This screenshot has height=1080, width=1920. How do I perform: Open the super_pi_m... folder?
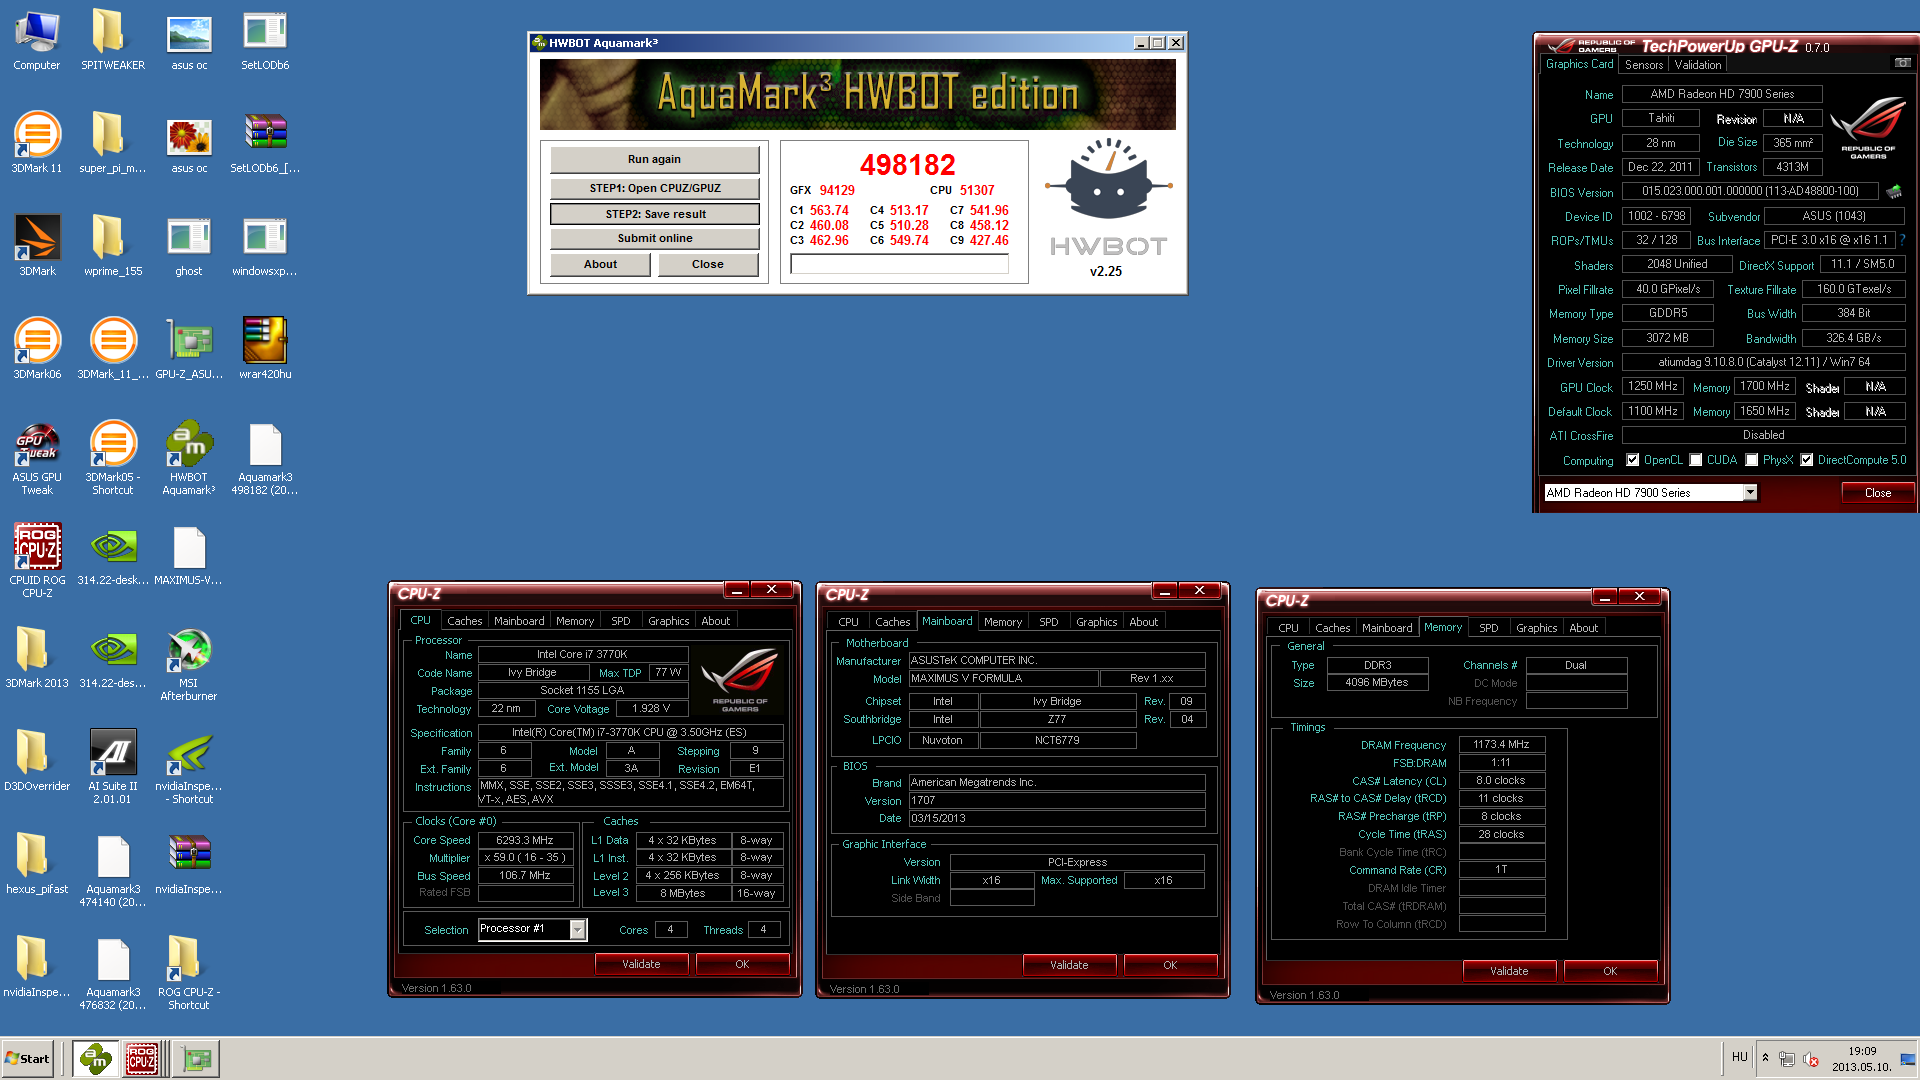112,143
